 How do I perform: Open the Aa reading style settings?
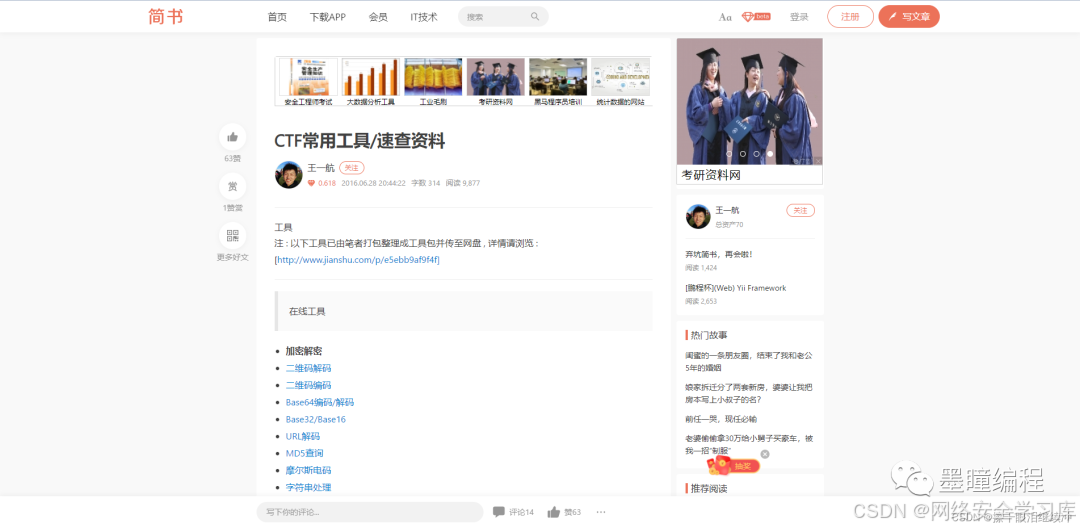point(725,17)
